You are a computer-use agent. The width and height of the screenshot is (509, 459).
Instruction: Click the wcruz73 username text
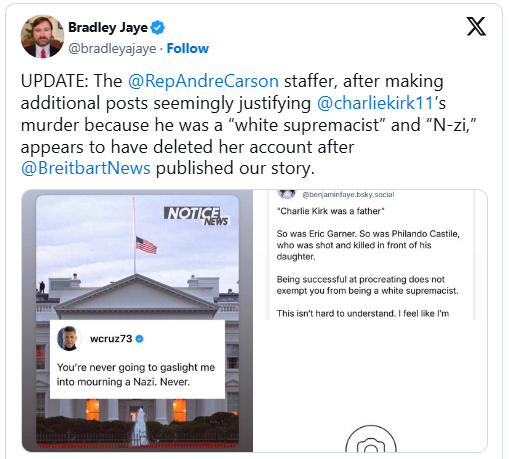(111, 339)
